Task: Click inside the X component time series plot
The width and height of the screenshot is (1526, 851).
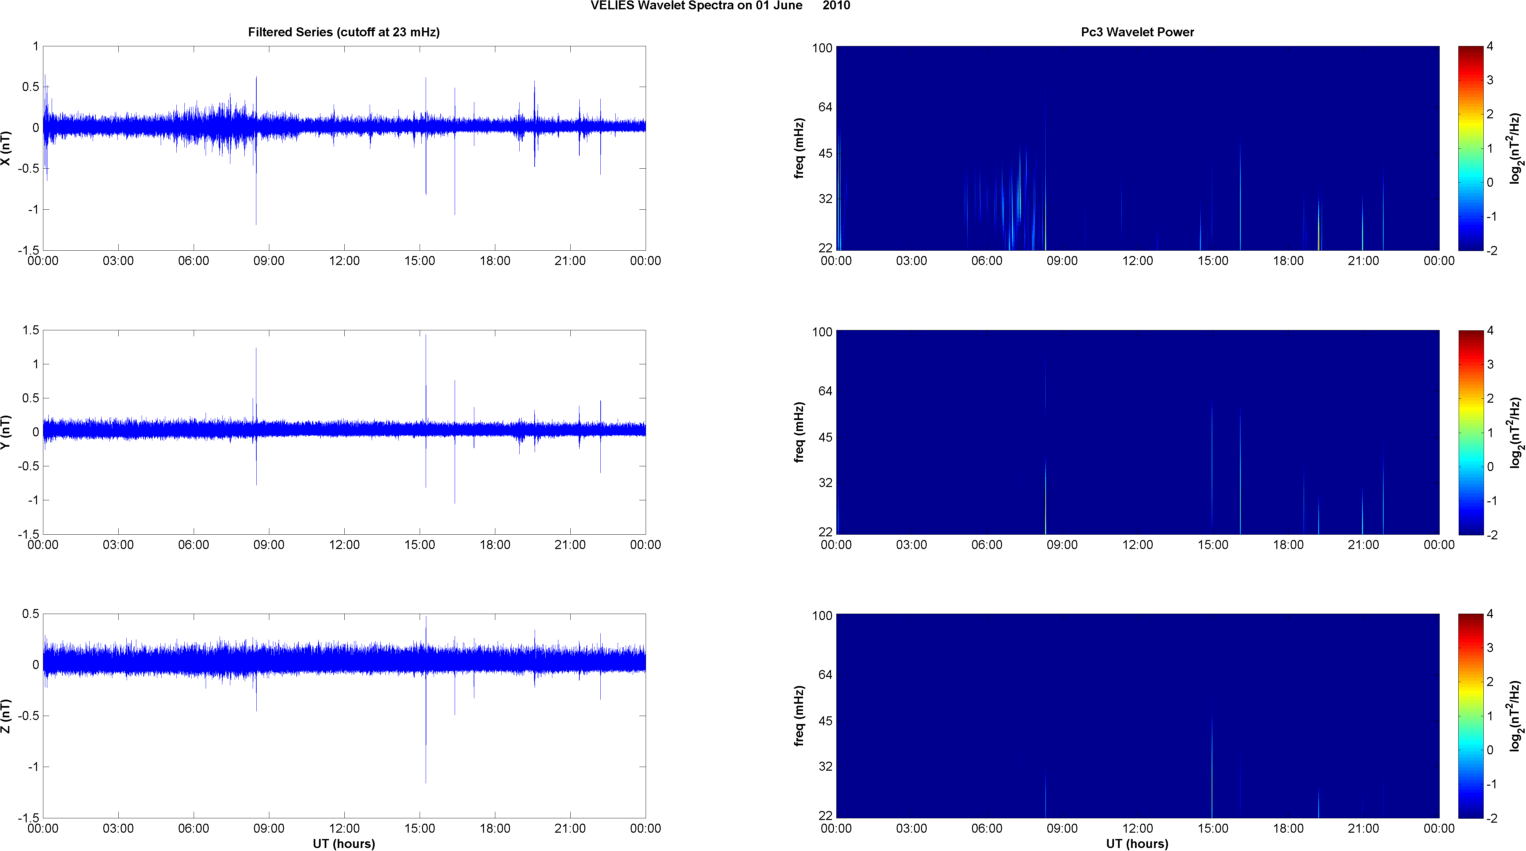Action: (x=344, y=148)
